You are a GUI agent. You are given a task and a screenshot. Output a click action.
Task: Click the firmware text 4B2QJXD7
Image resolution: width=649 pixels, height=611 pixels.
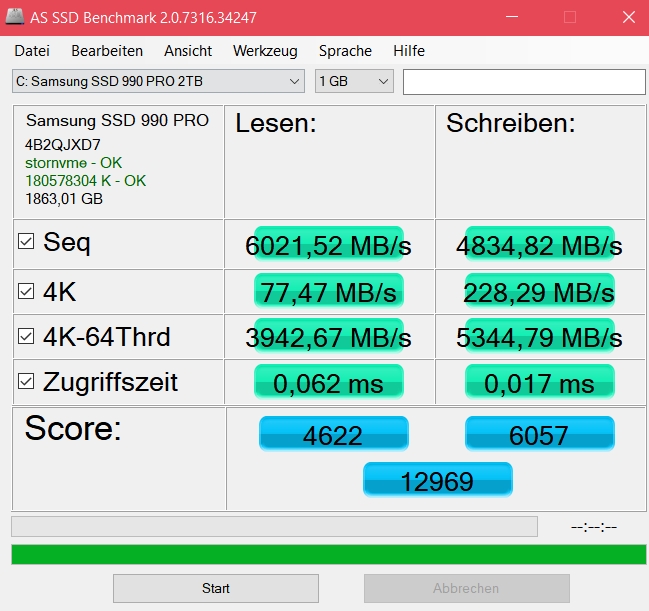tap(62, 145)
